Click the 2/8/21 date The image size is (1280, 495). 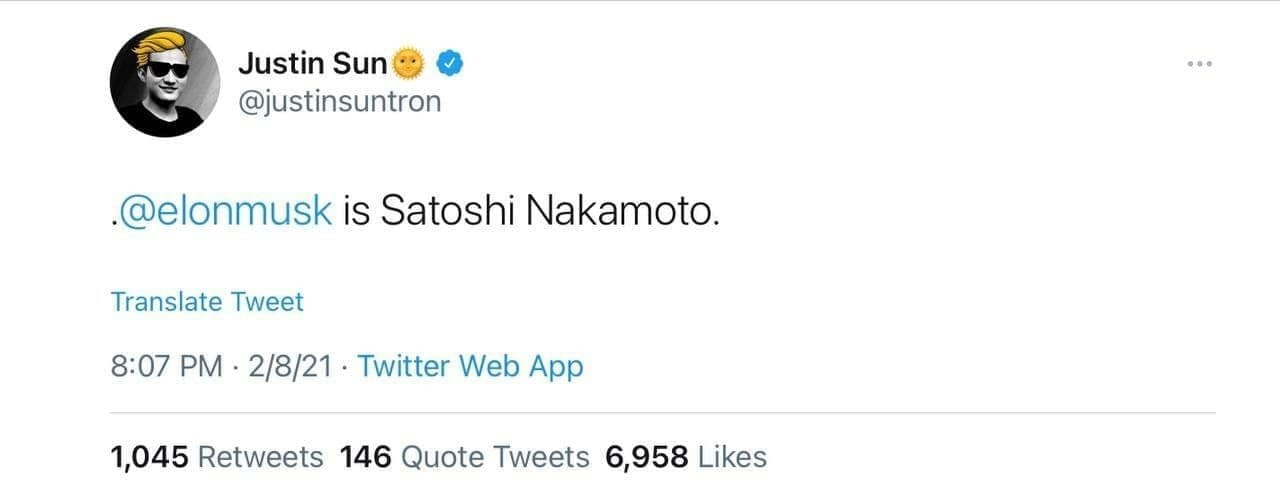pos(288,366)
